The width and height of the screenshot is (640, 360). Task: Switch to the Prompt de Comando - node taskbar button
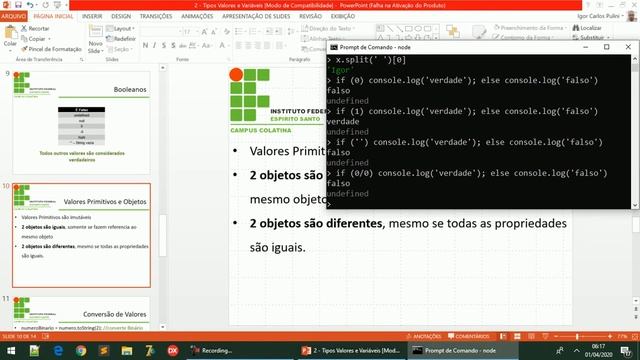point(463,351)
